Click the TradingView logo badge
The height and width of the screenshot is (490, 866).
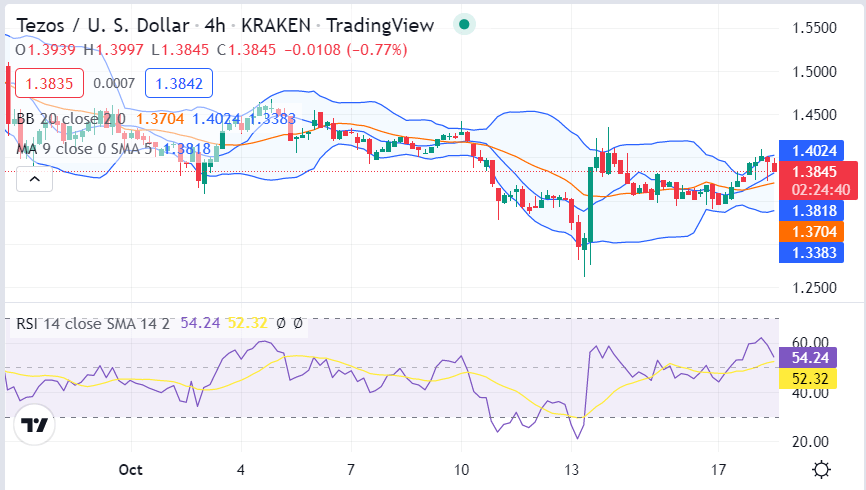[34, 424]
